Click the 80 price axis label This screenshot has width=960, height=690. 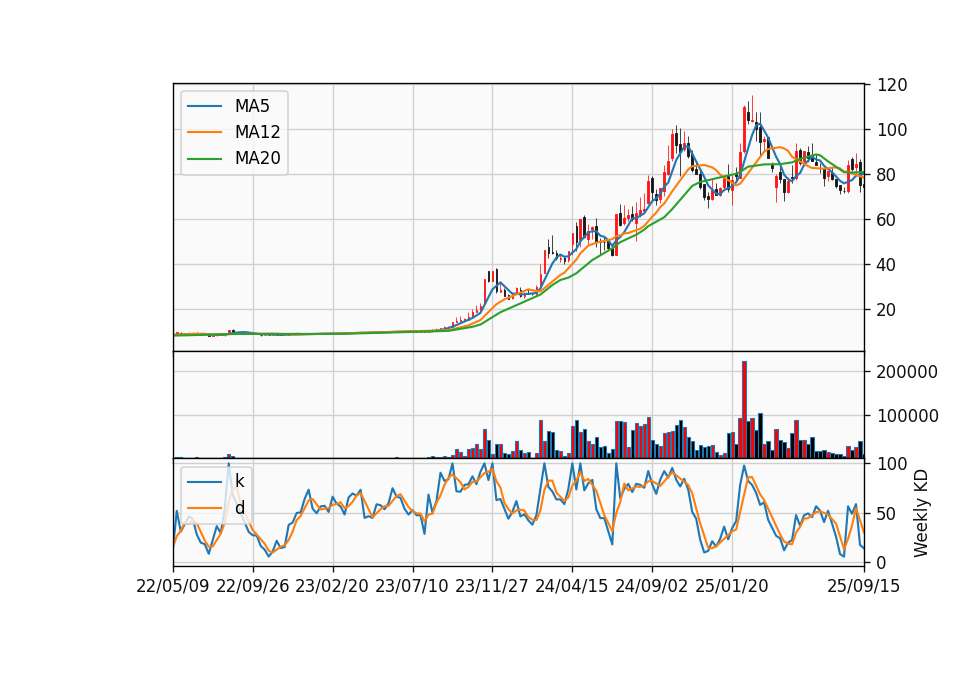point(887,174)
